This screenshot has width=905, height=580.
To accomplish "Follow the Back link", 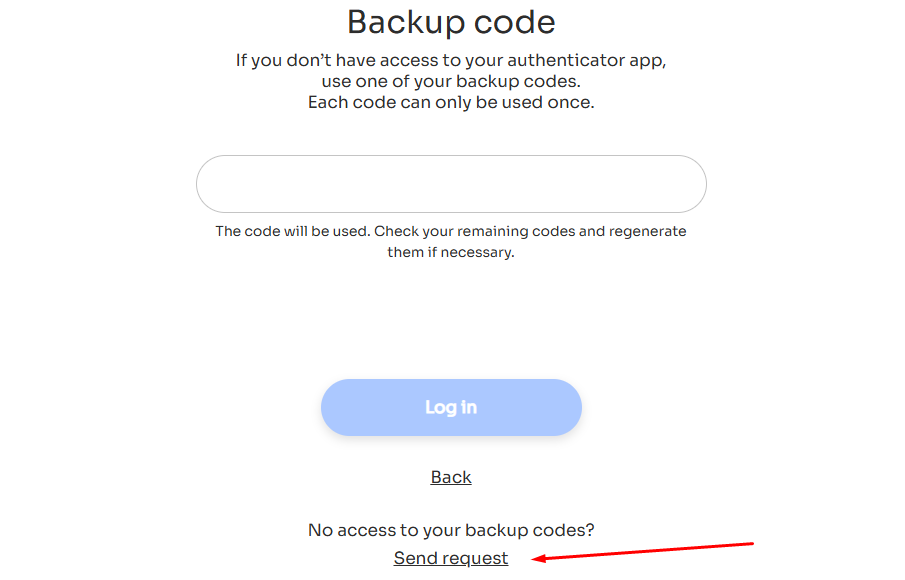I will click(x=451, y=477).
